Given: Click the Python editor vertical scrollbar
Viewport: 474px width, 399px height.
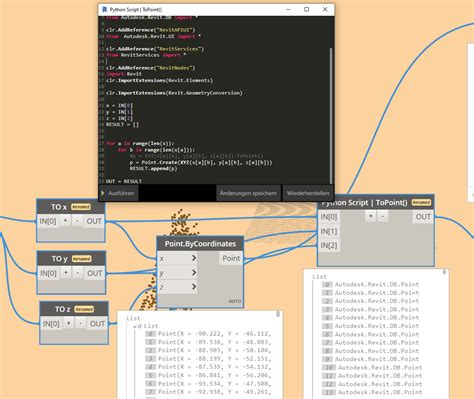Looking at the screenshot, I should [331, 115].
